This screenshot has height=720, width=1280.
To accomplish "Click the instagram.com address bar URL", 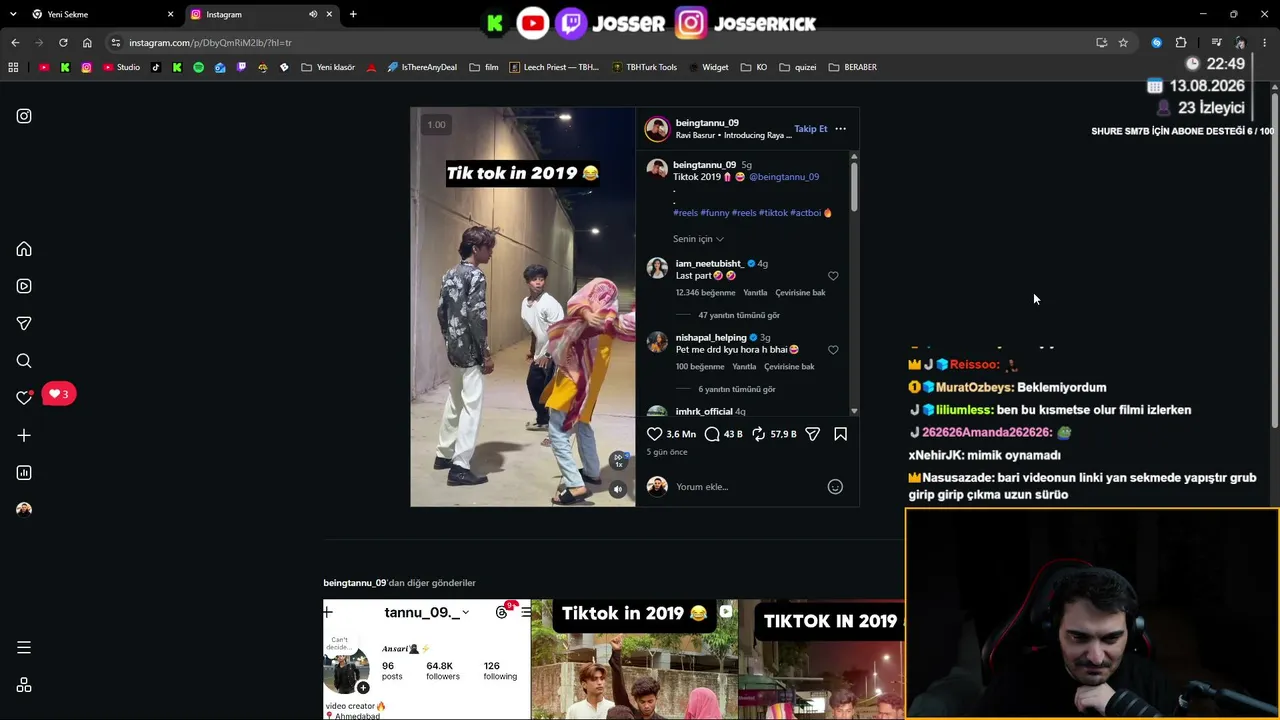I will (210, 43).
